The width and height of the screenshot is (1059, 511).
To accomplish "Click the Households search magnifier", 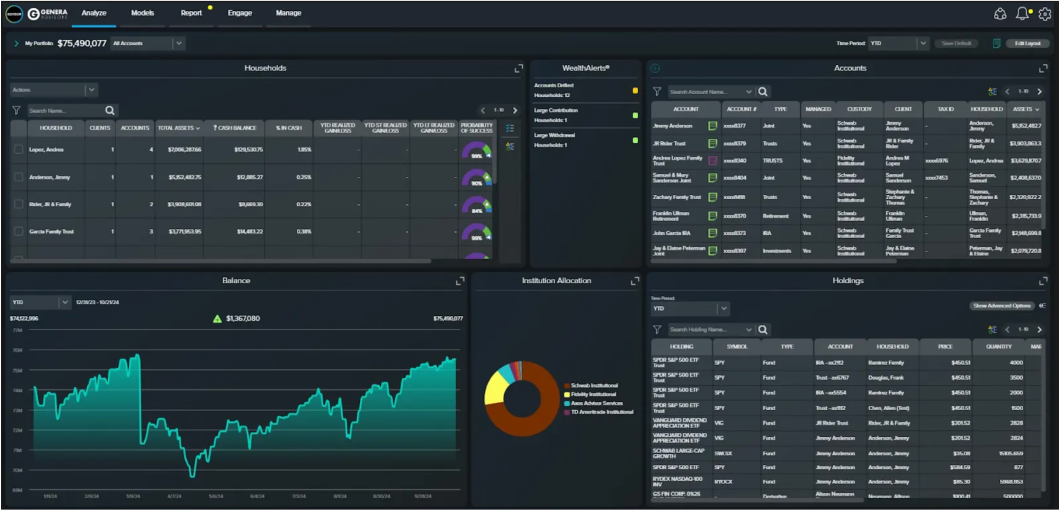I will point(110,110).
